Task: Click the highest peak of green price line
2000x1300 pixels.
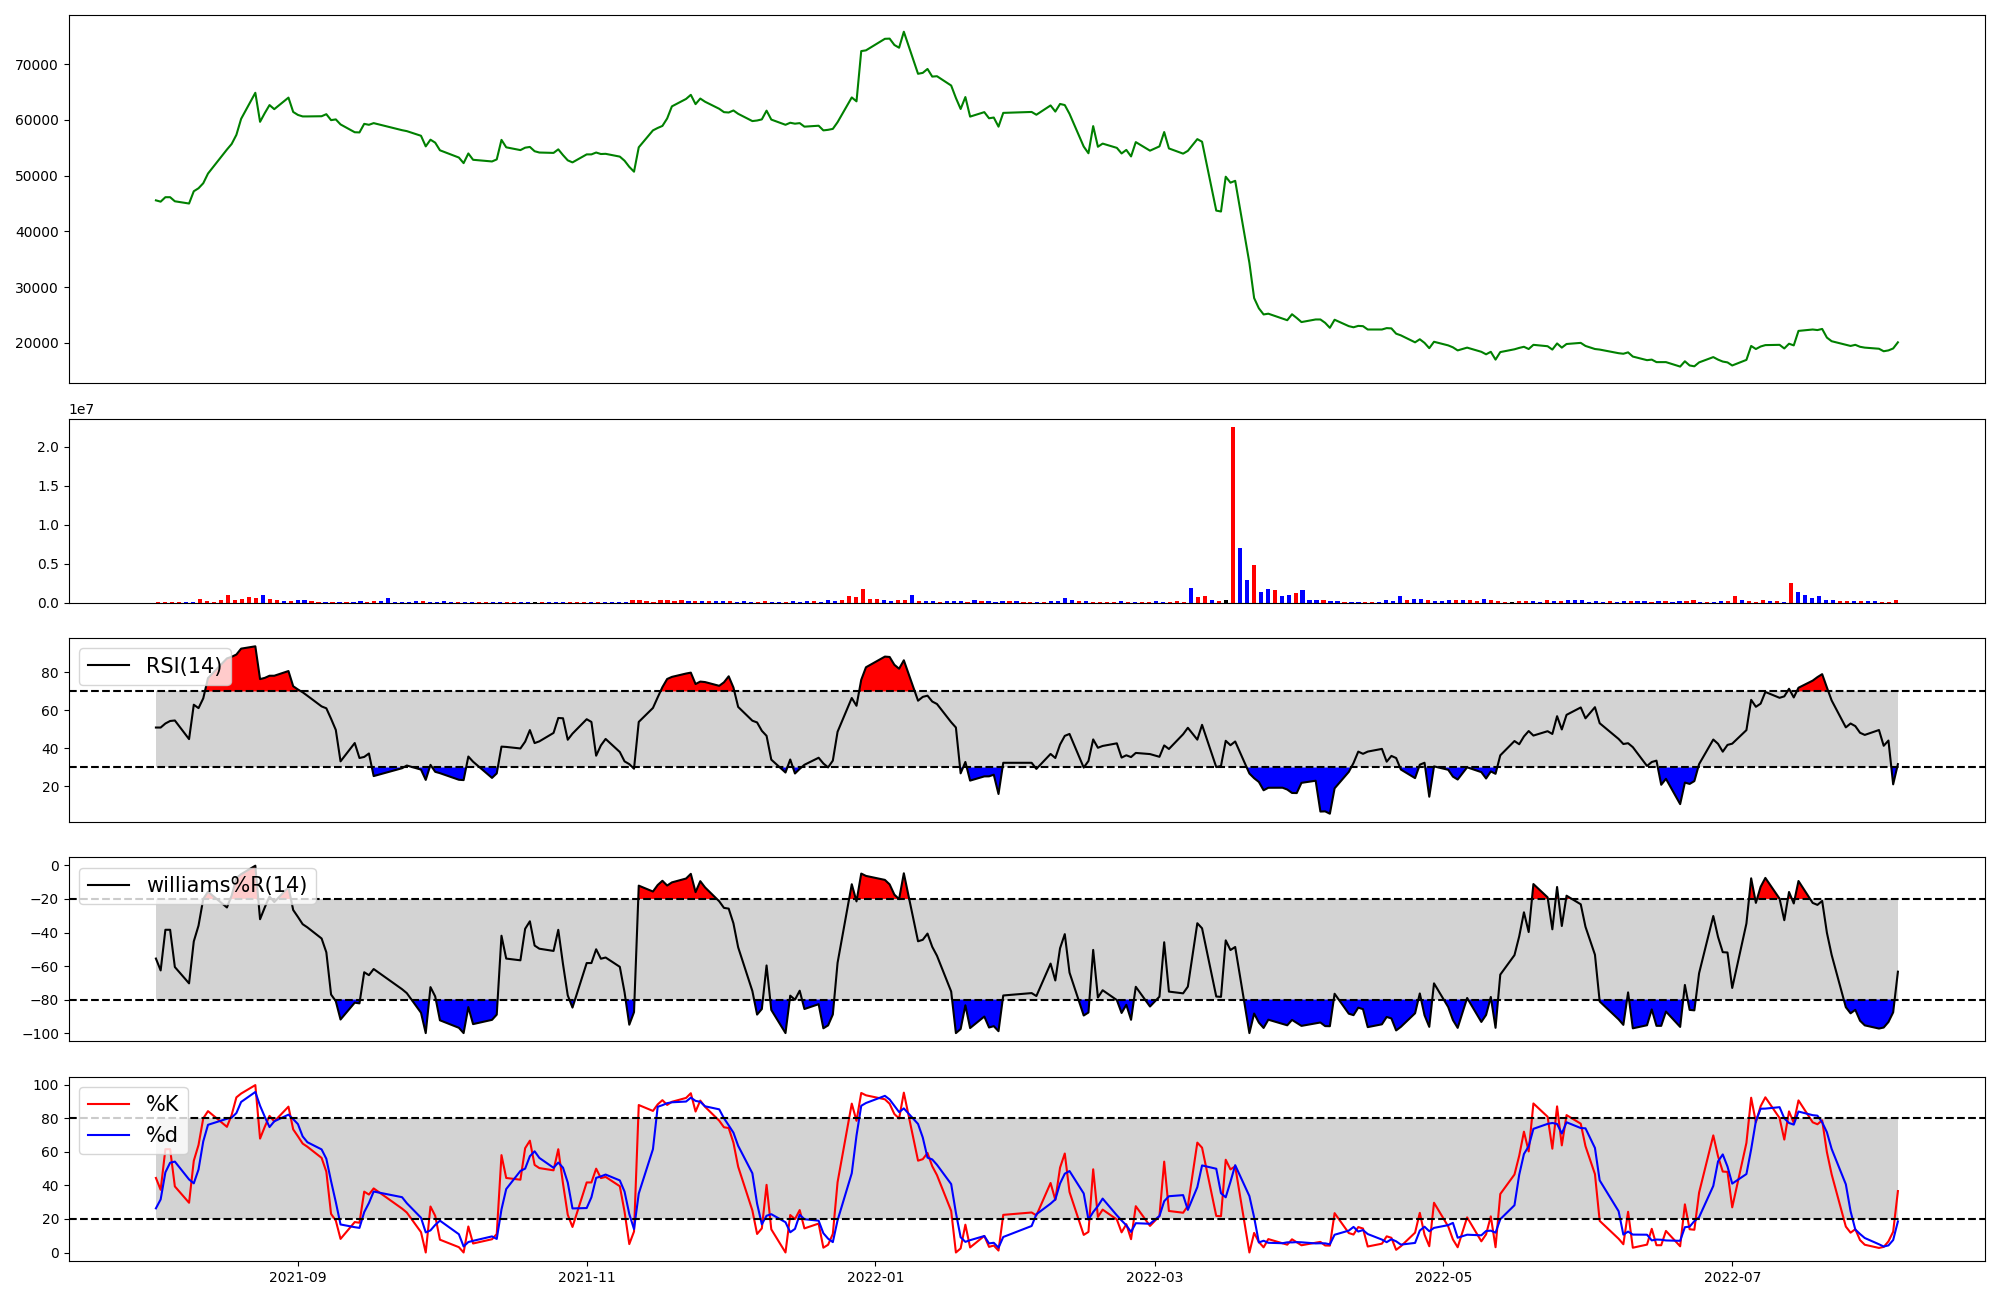Action: click(904, 32)
